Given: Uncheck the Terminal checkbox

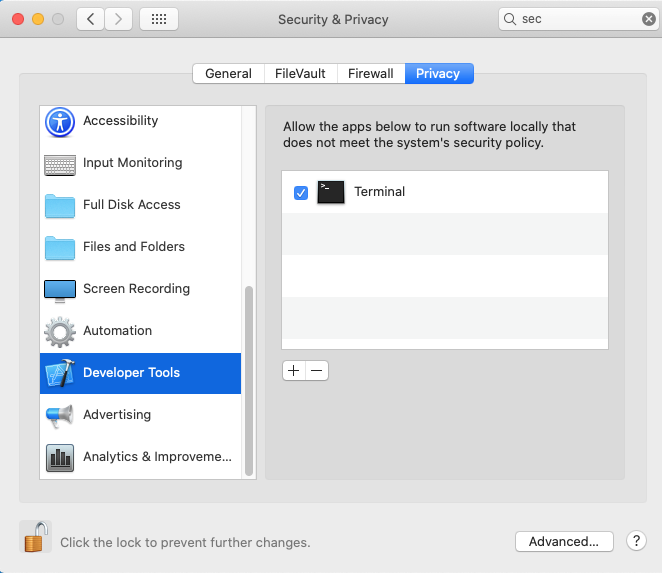Looking at the screenshot, I should 301,193.
